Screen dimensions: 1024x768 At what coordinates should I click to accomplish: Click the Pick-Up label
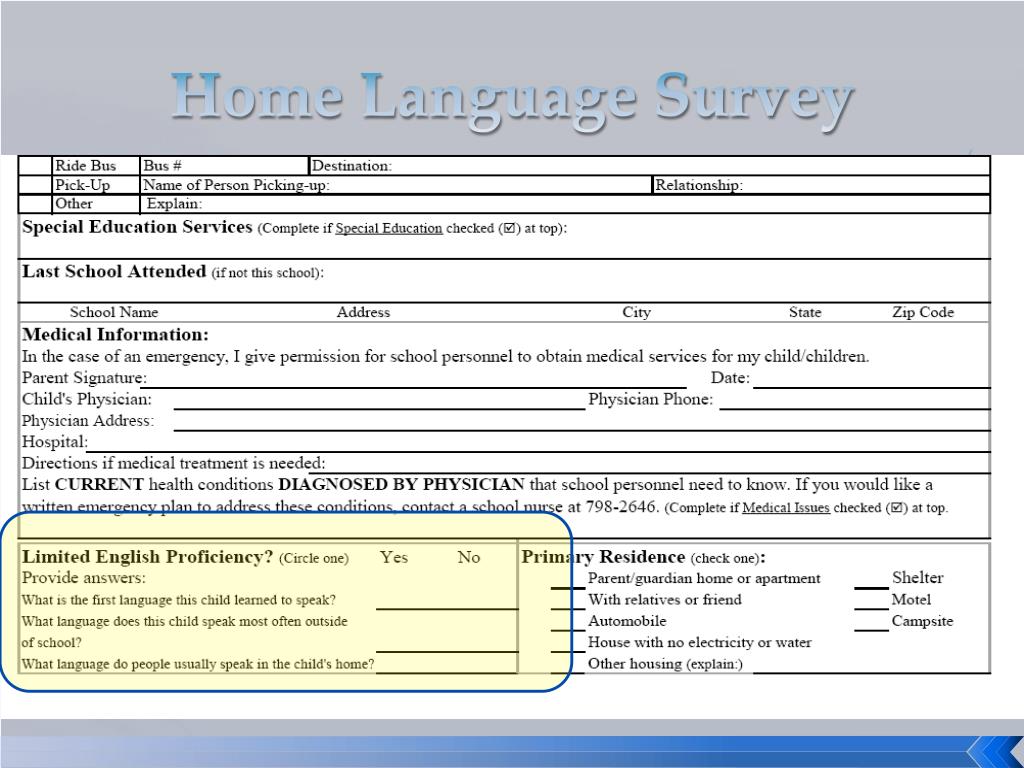pos(82,185)
